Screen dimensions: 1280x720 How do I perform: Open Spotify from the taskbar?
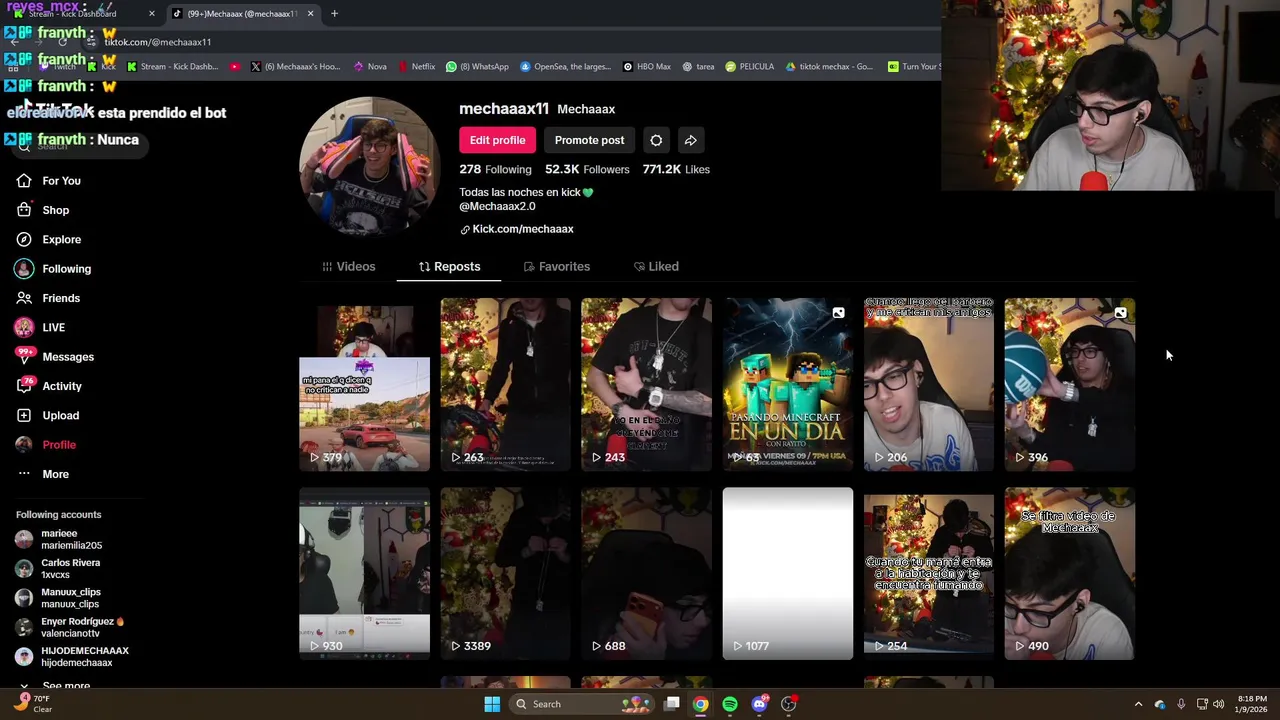coord(730,704)
